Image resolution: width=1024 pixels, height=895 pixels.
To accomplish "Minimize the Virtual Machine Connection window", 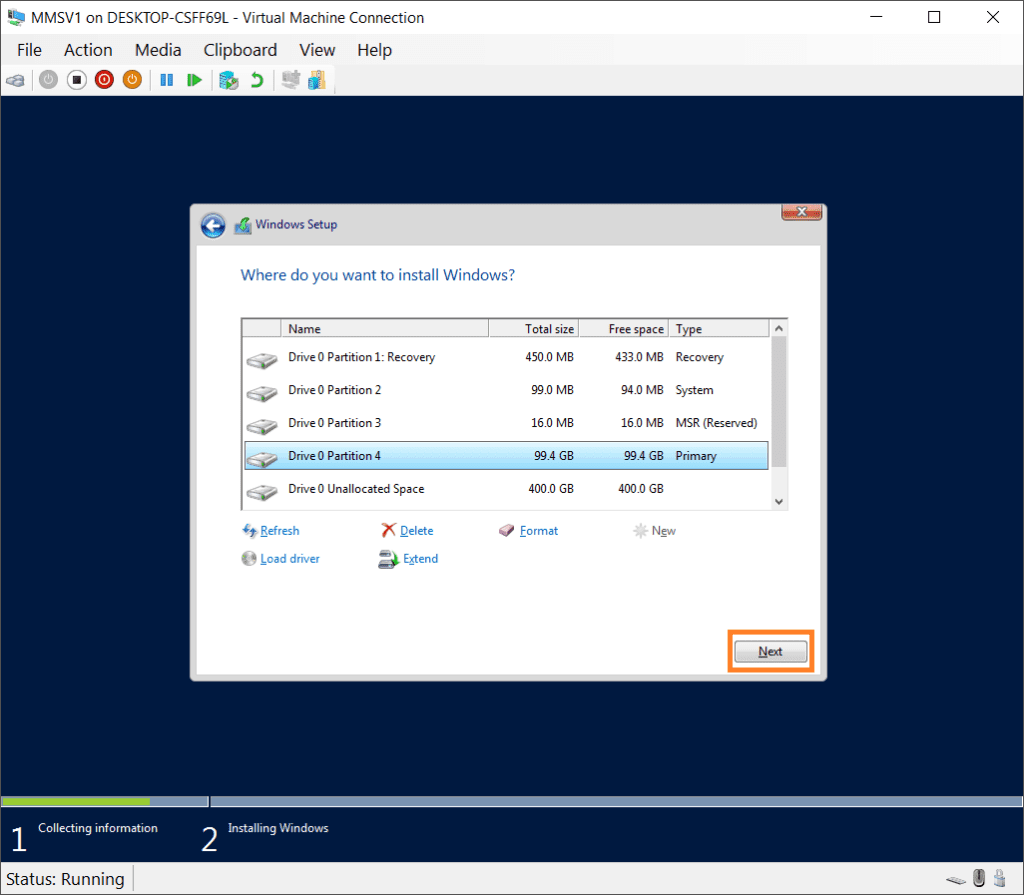I will [876, 18].
